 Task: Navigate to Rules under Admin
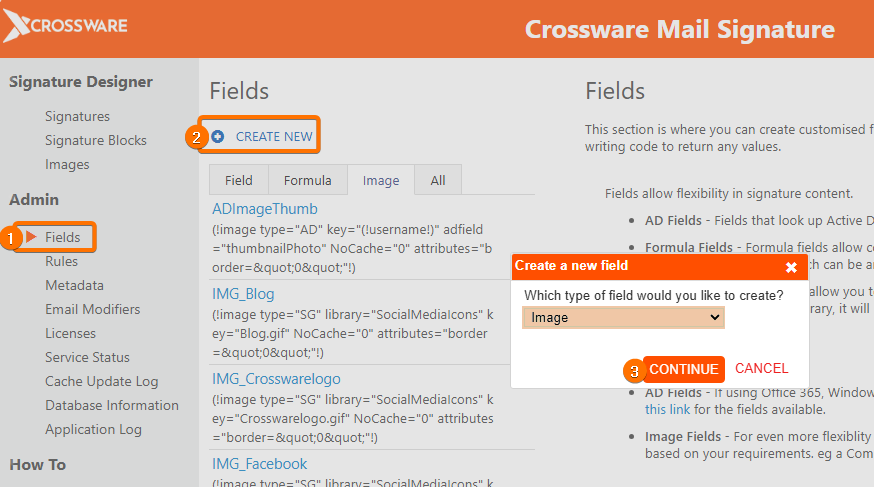[x=61, y=261]
